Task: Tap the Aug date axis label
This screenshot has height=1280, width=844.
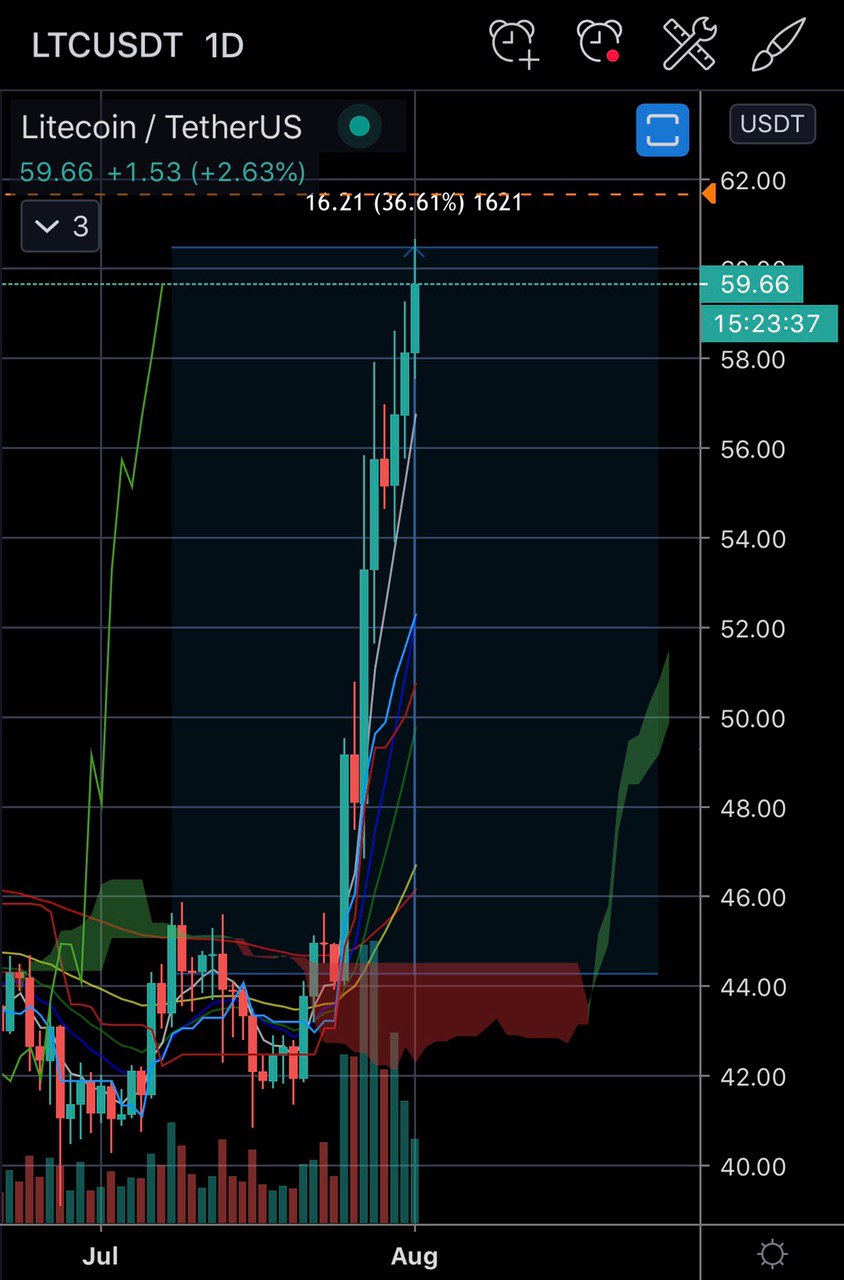Action: 415,1255
